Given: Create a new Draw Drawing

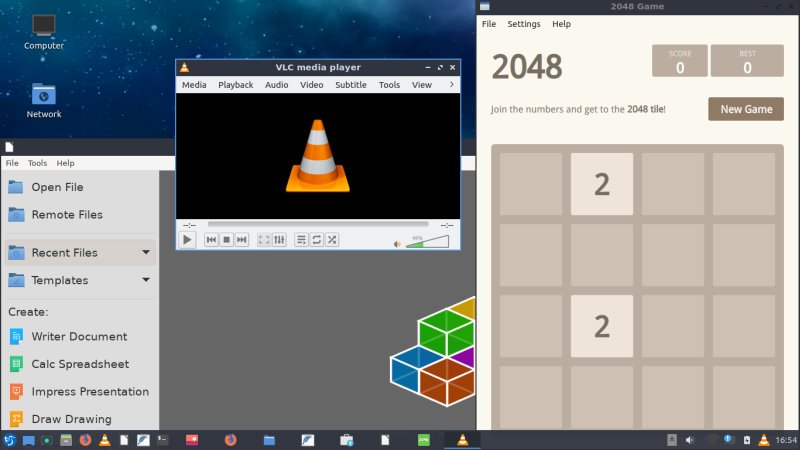Looking at the screenshot, I should [x=80, y=419].
